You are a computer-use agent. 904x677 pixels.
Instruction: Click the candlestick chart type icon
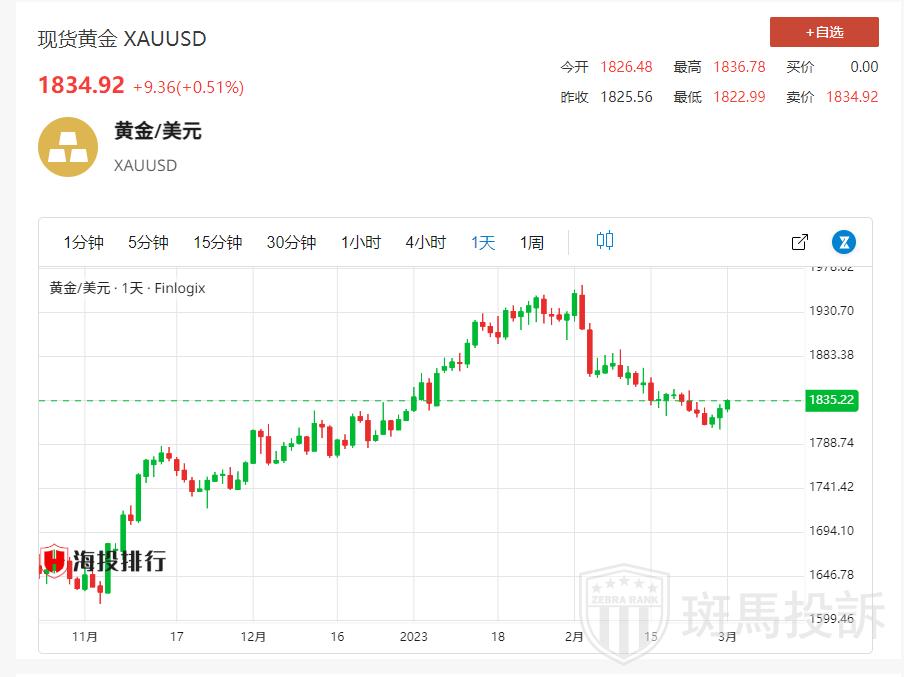pyautogui.click(x=605, y=241)
